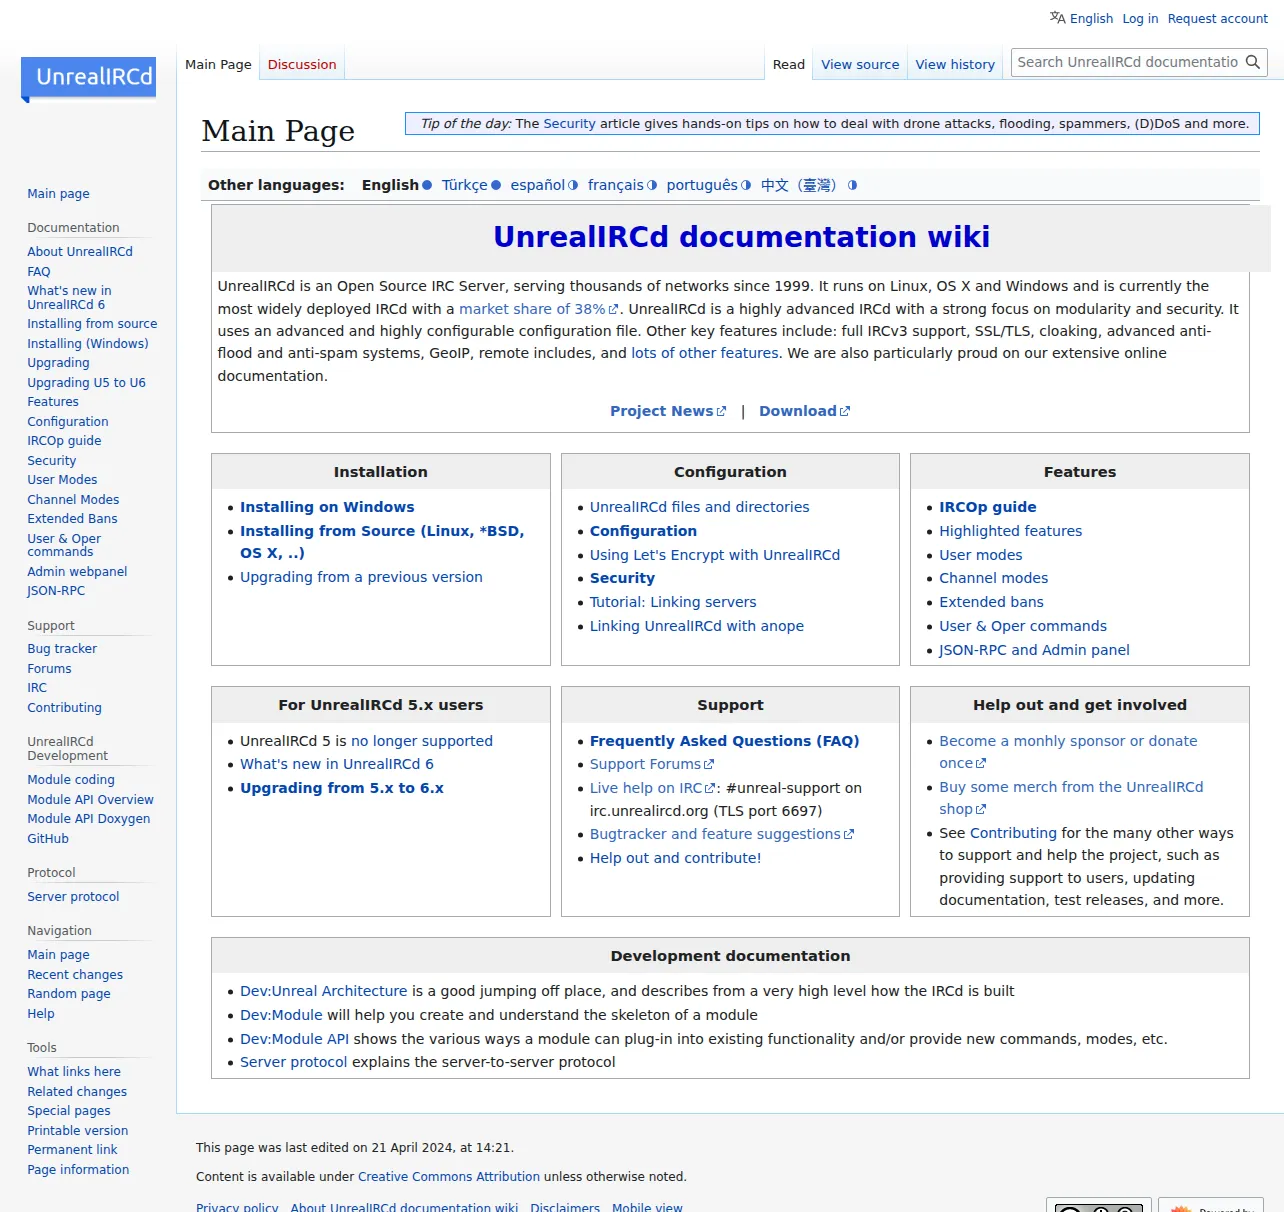Focus the Search UnrealIRCd documentation field
This screenshot has height=1212, width=1284.
tap(1128, 62)
